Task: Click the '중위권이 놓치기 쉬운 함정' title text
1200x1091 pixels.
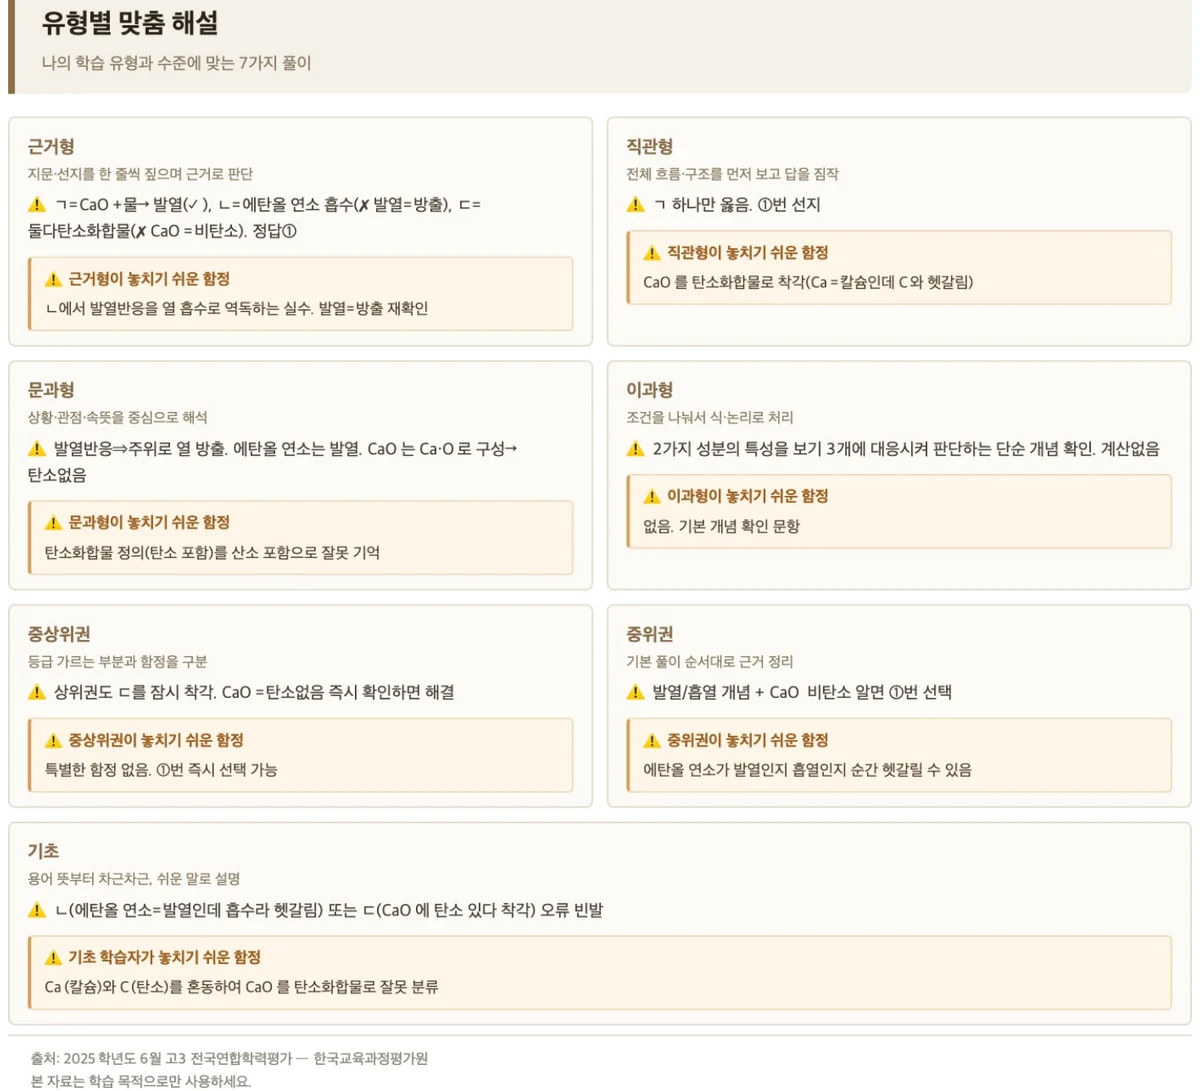Action: pyautogui.click(x=748, y=740)
